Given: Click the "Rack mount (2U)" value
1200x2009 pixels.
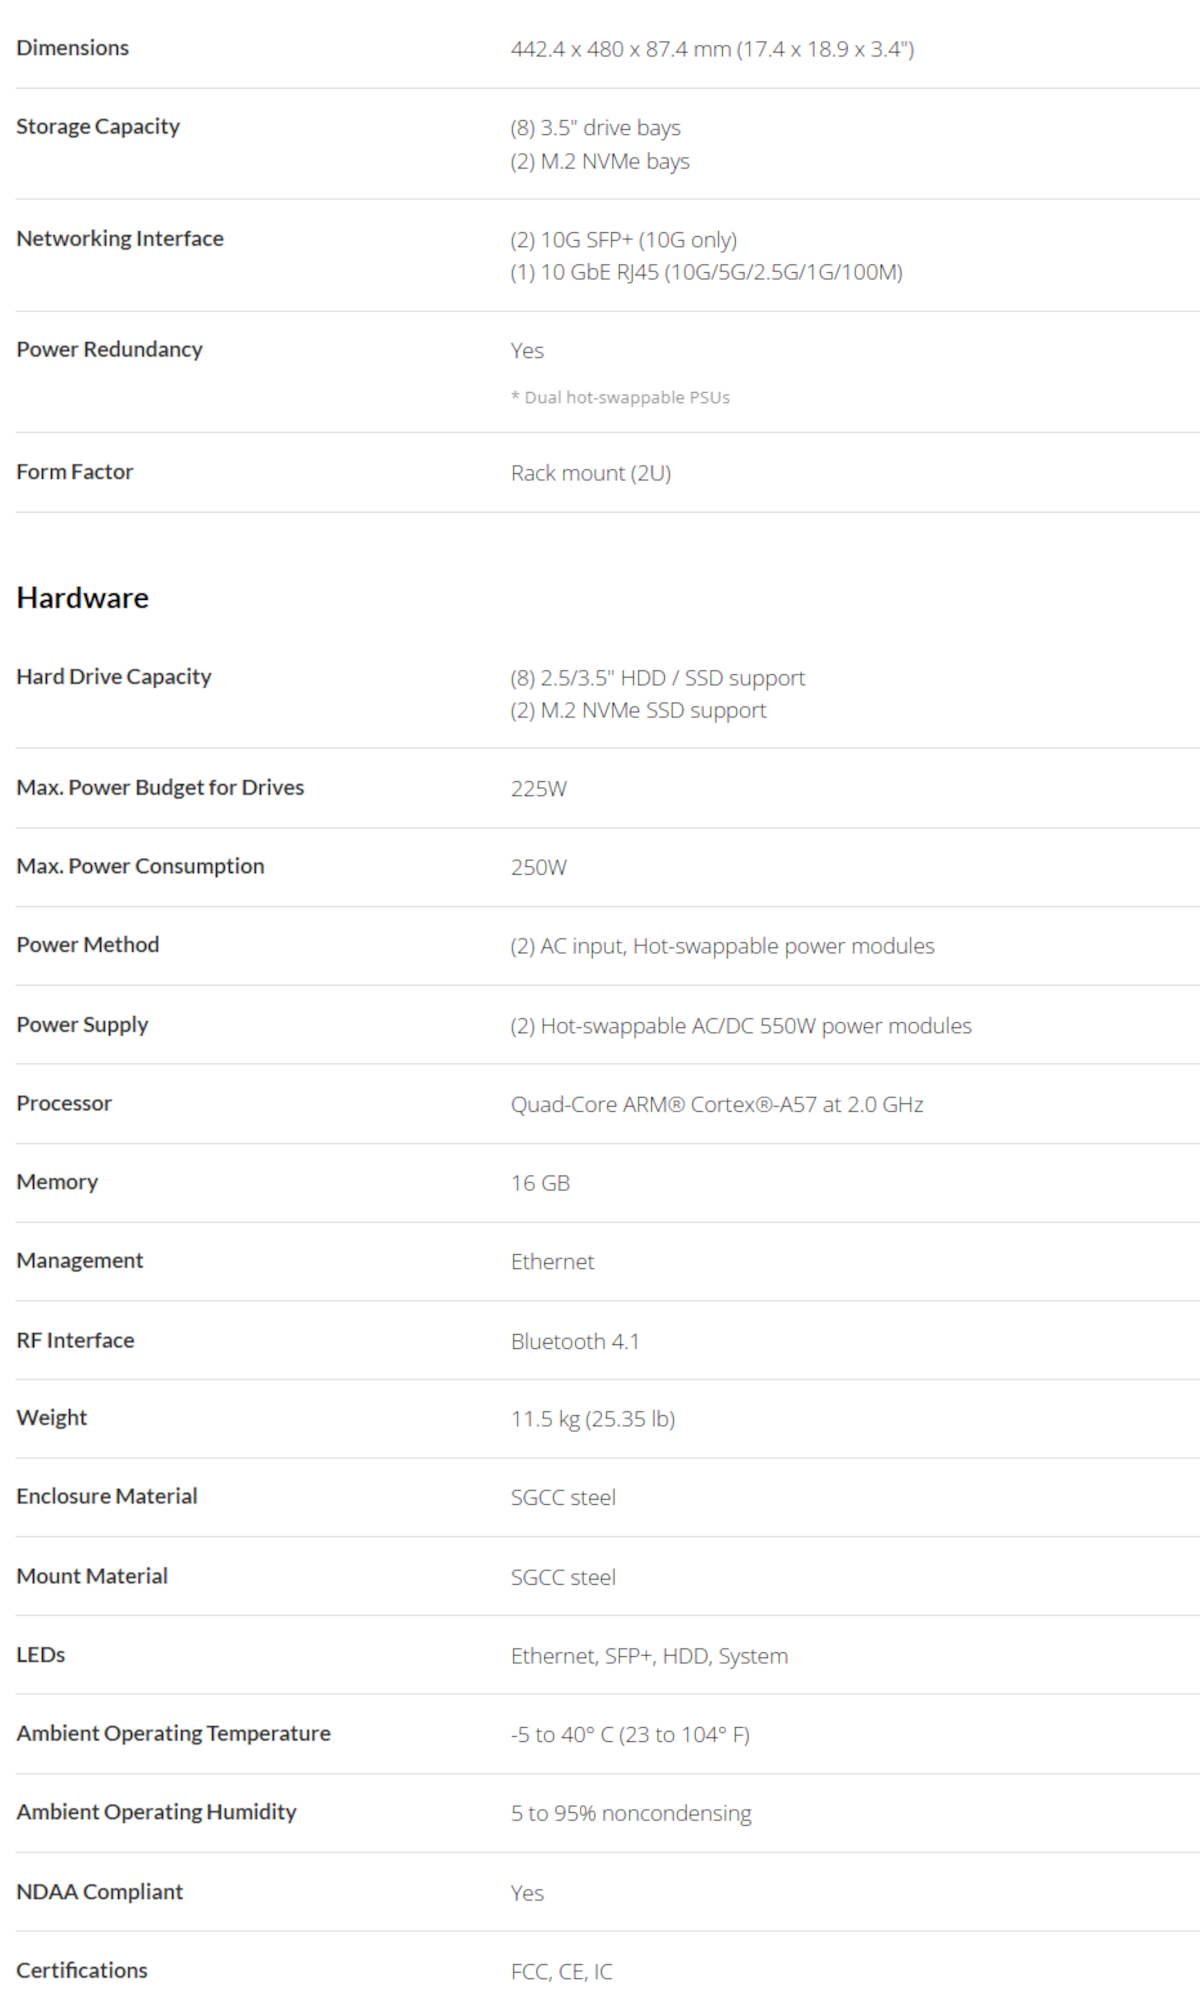Looking at the screenshot, I should [x=591, y=473].
